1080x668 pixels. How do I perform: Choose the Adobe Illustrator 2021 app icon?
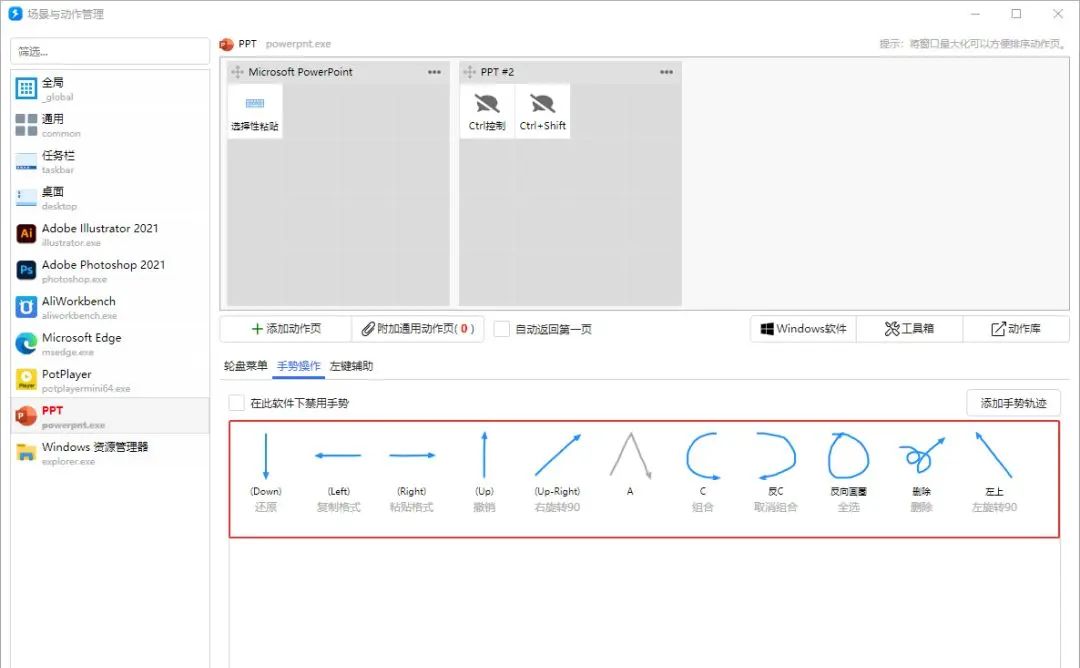pyautogui.click(x=26, y=234)
